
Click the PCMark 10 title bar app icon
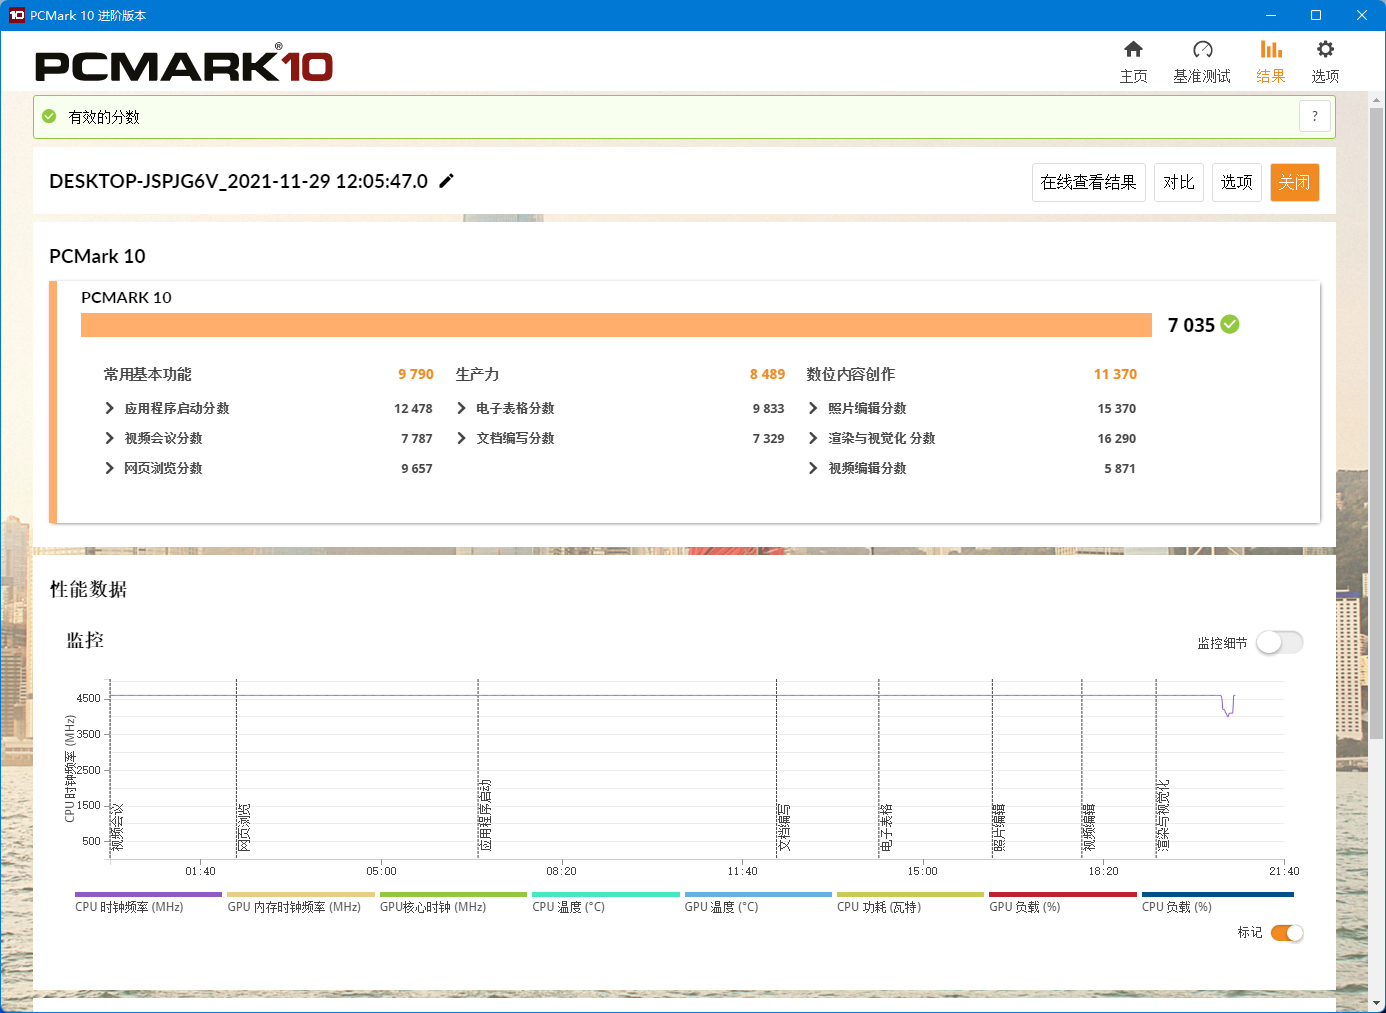click(16, 15)
